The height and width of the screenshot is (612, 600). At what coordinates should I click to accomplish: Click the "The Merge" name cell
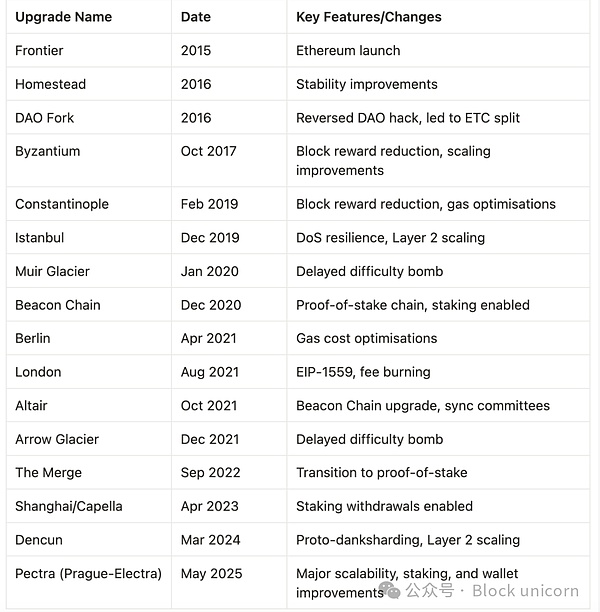pyautogui.click(x=49, y=472)
